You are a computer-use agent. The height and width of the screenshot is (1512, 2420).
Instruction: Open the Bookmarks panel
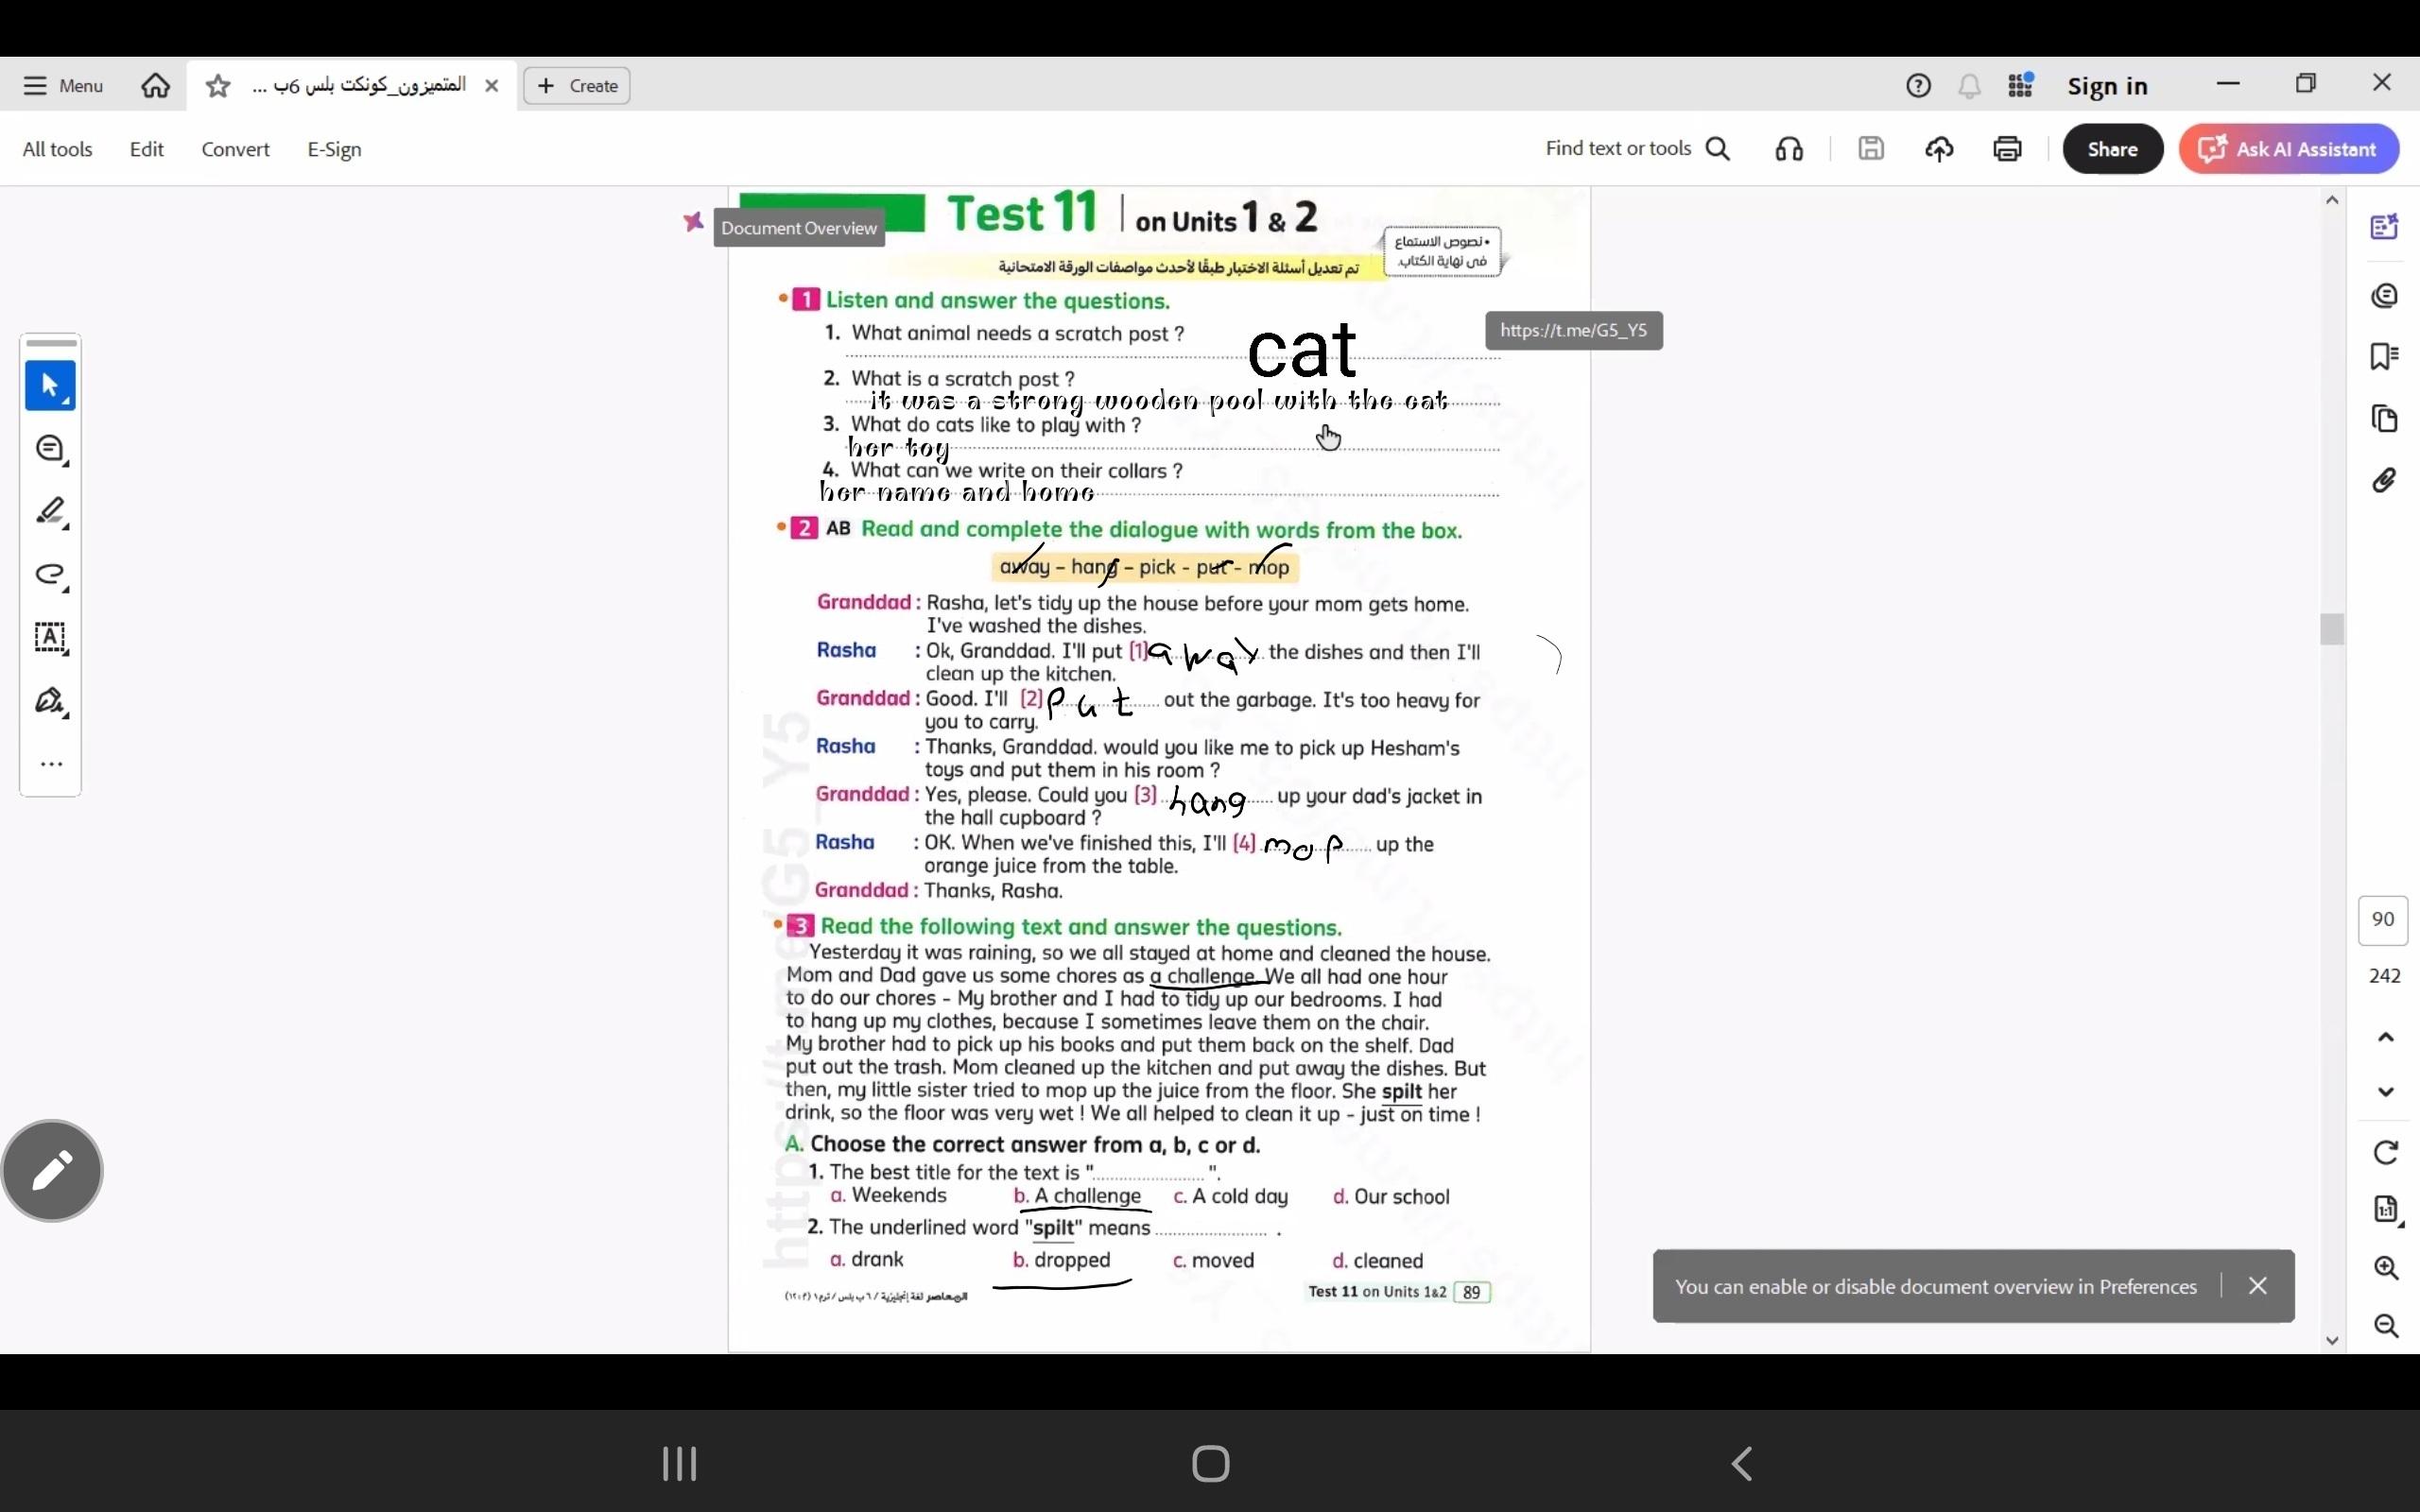2384,356
